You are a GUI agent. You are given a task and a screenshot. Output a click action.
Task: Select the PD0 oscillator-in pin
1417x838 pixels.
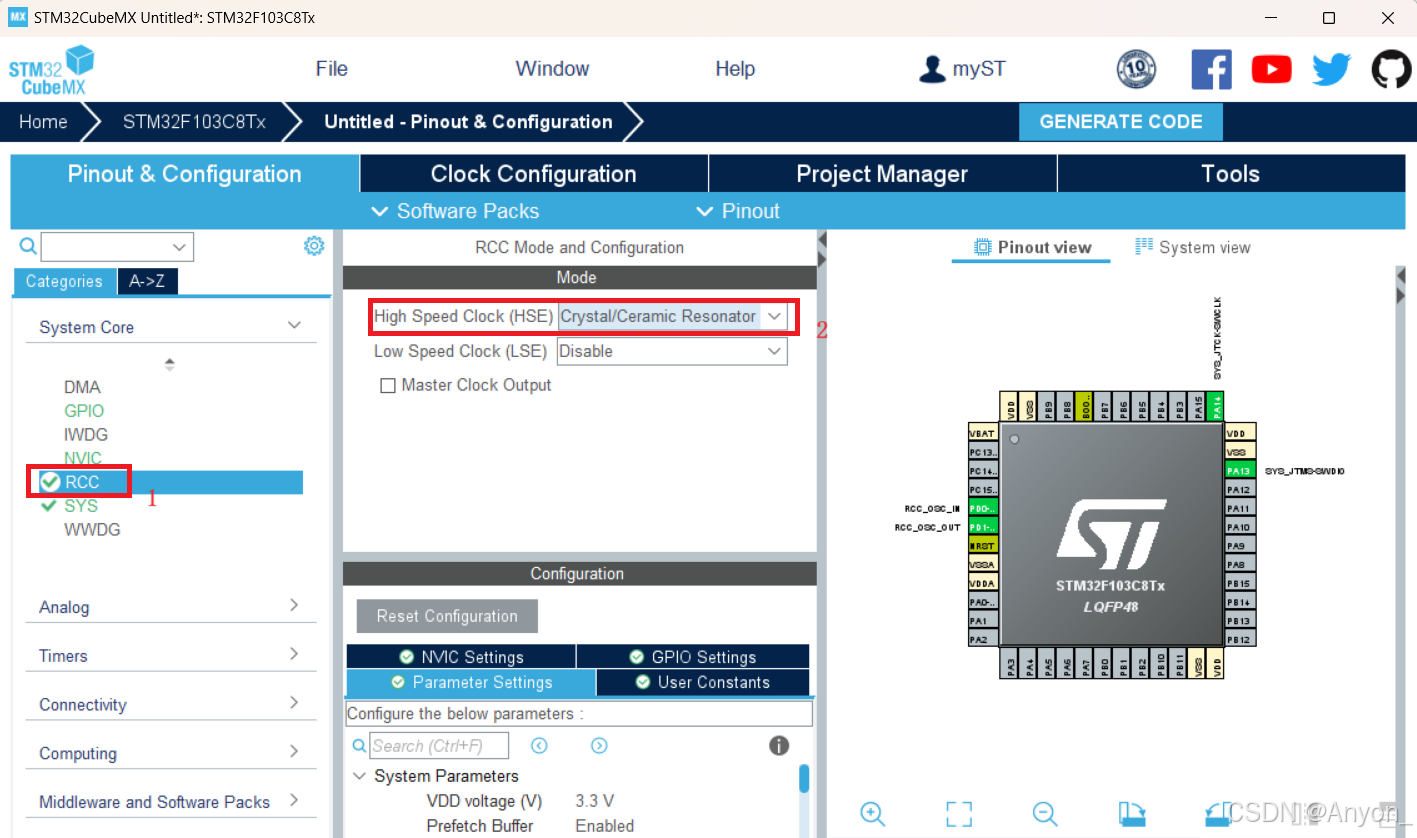tap(983, 509)
